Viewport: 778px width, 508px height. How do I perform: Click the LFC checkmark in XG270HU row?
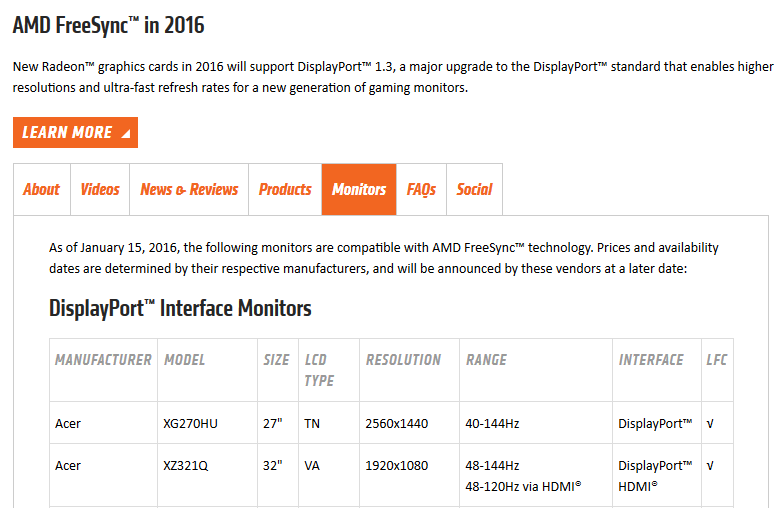[x=710, y=424]
